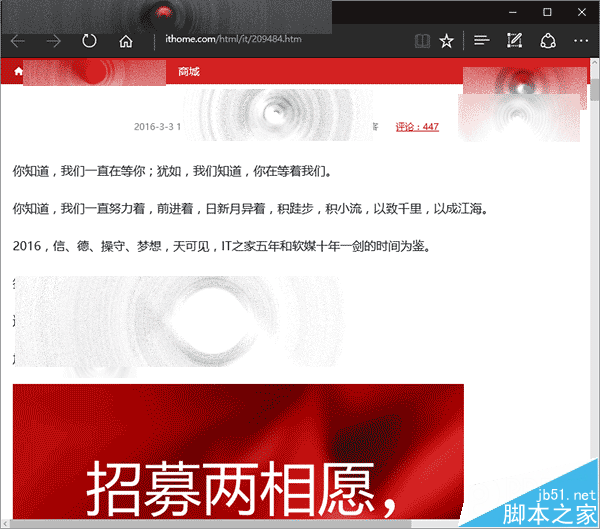Click paragraph starting 2016，信、德、操守
This screenshot has width=600, height=529.
pyautogui.click(x=222, y=246)
